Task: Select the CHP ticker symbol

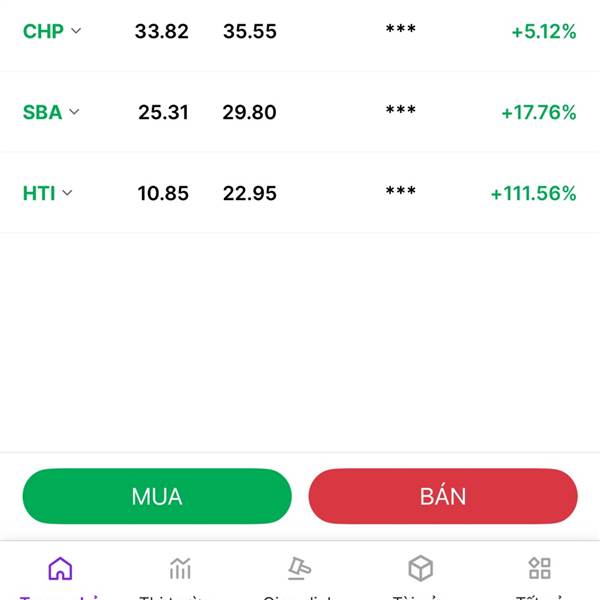Action: (43, 31)
